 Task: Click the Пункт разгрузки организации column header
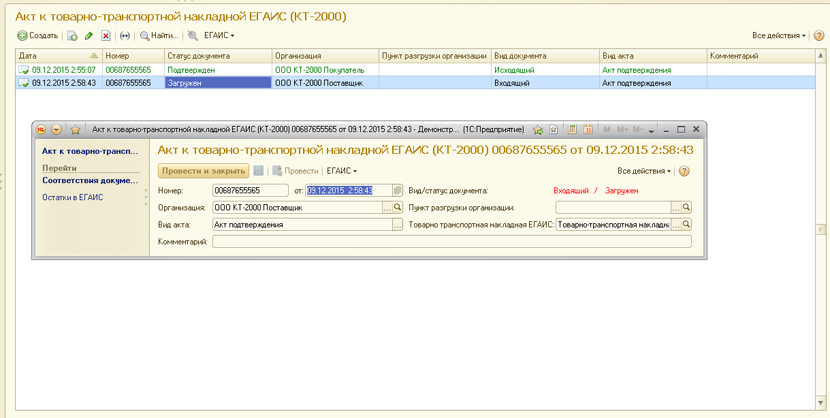(x=435, y=56)
